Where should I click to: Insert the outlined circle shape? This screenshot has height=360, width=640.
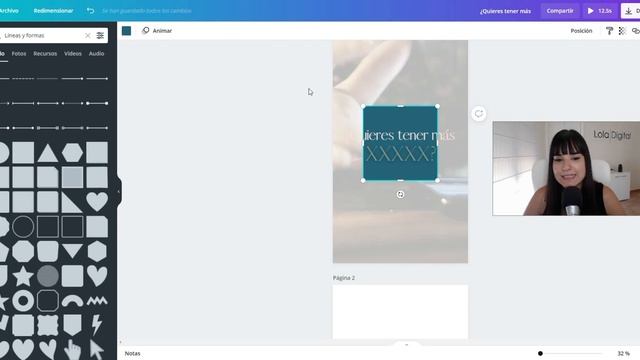[x=23, y=227]
